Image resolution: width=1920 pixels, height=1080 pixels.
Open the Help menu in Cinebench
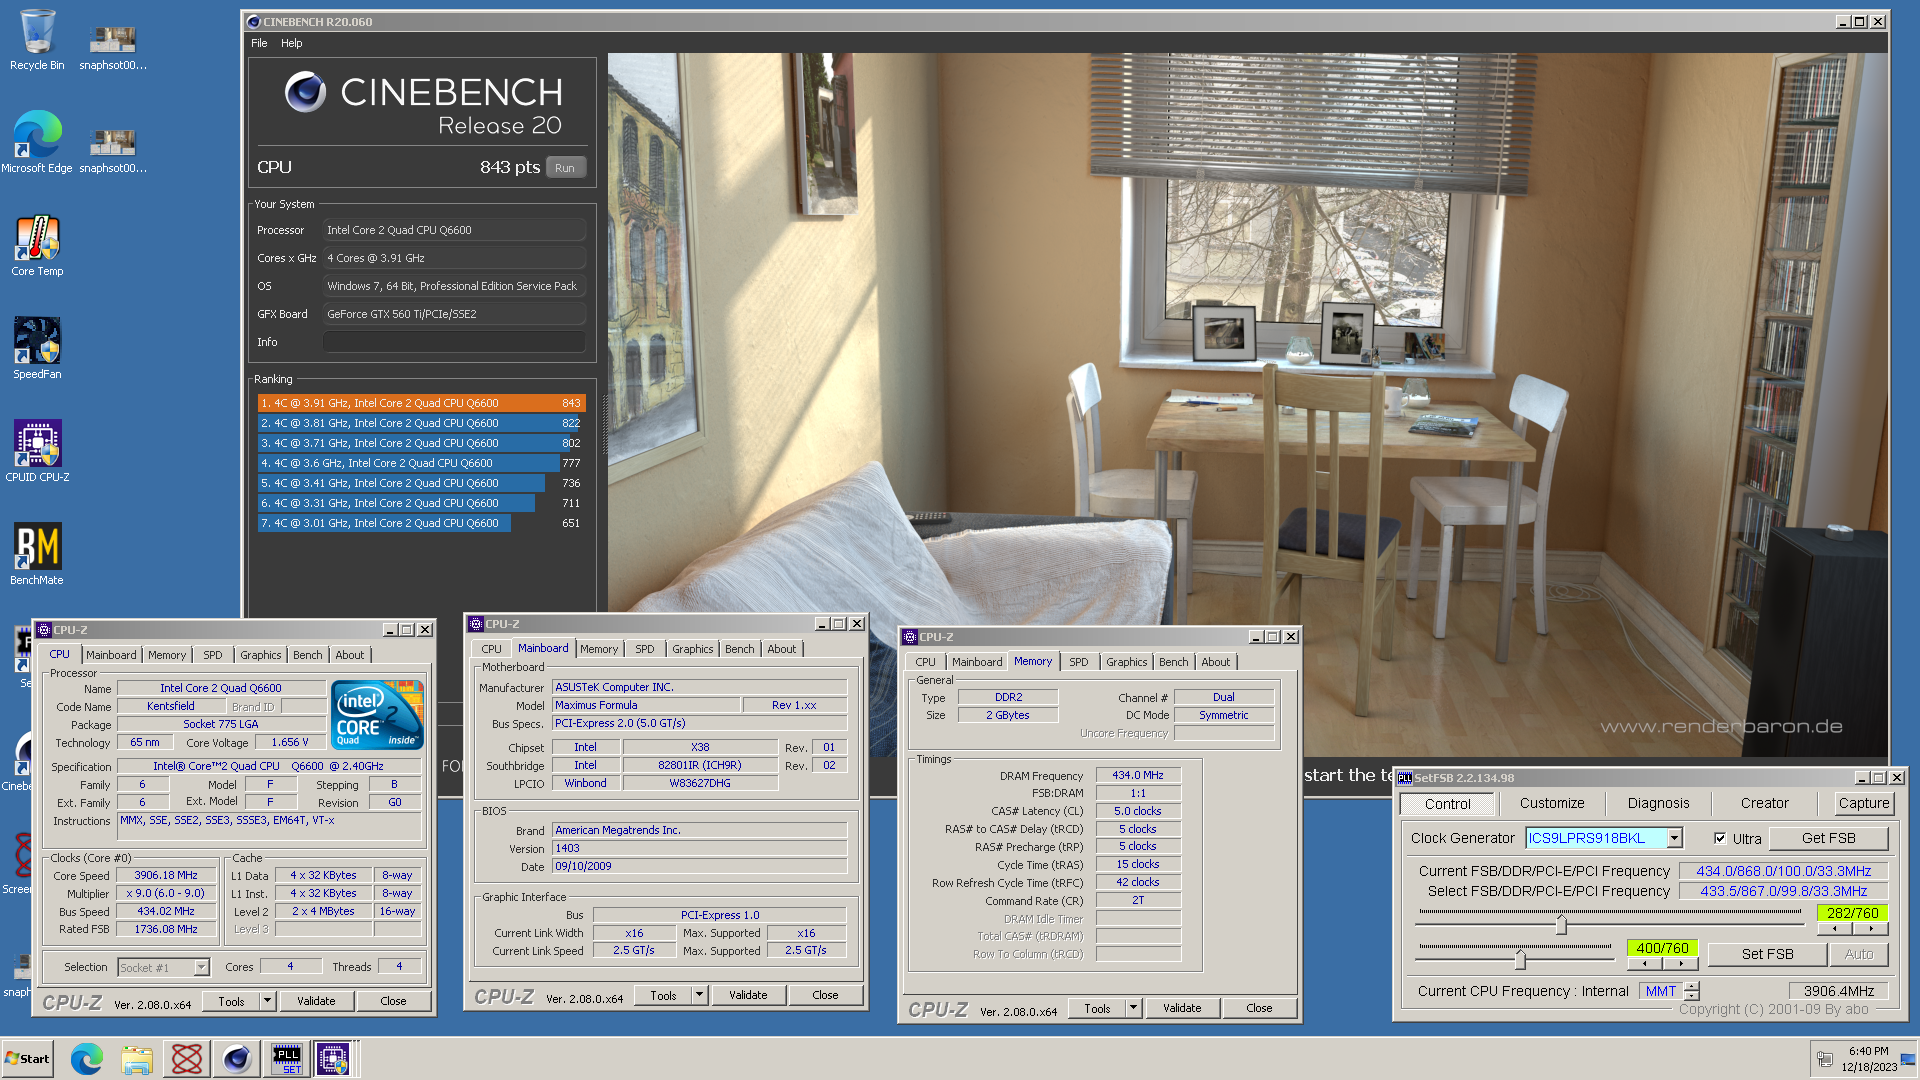pos(291,43)
